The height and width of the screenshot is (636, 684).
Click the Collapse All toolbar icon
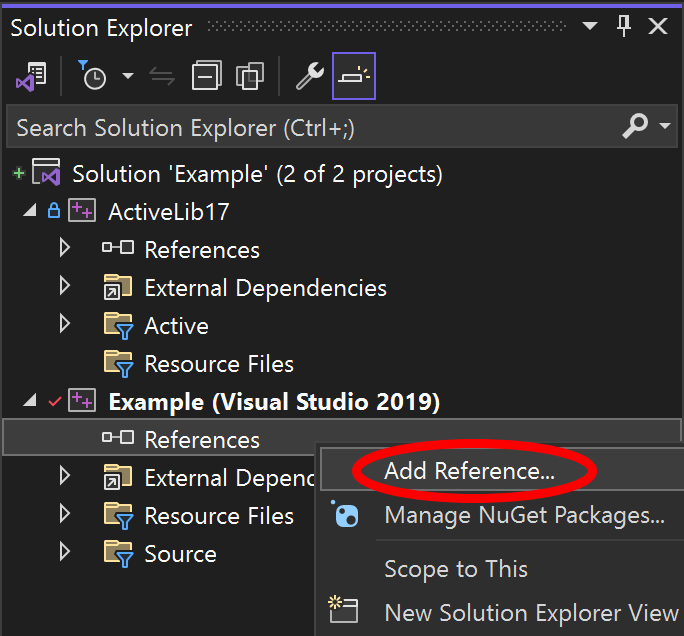pos(207,77)
